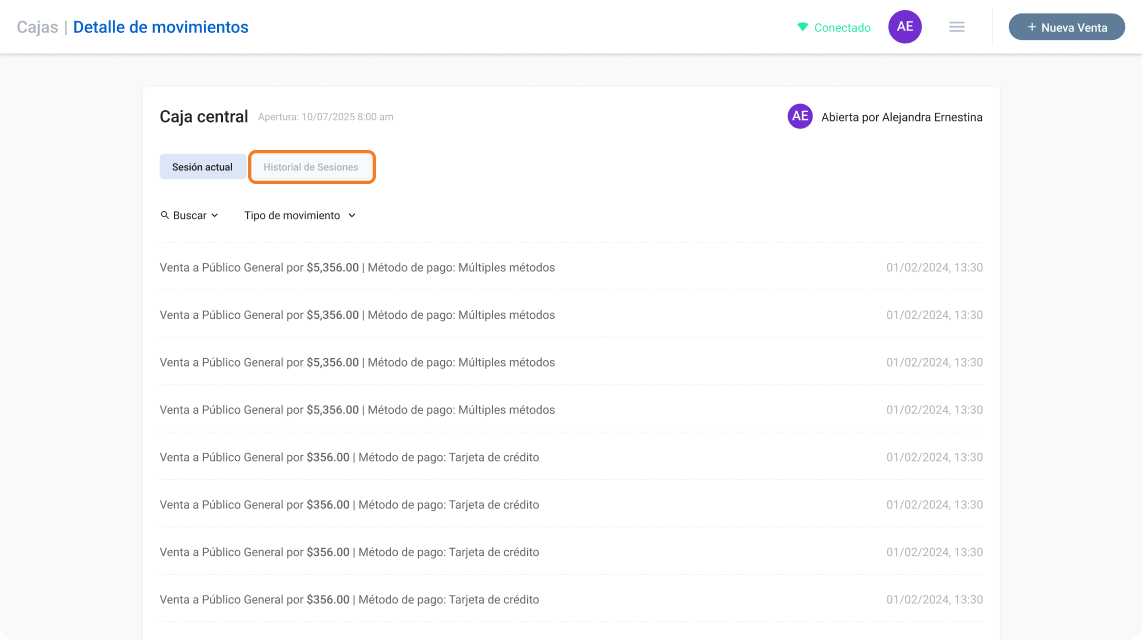Click the green Conectado status indicator
Screen dimensions: 1142x640
pos(833,28)
